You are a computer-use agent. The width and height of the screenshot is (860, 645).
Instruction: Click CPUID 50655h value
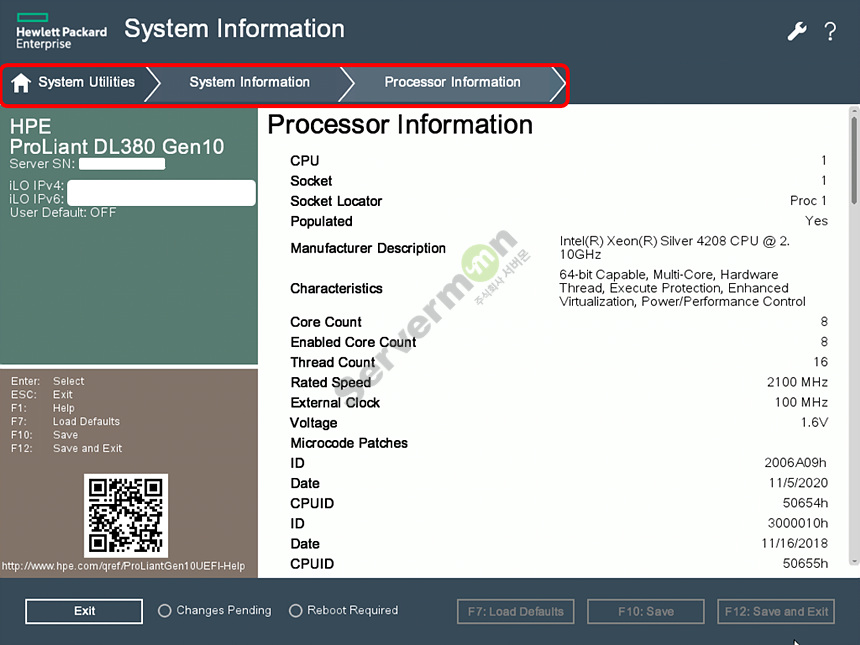(805, 564)
